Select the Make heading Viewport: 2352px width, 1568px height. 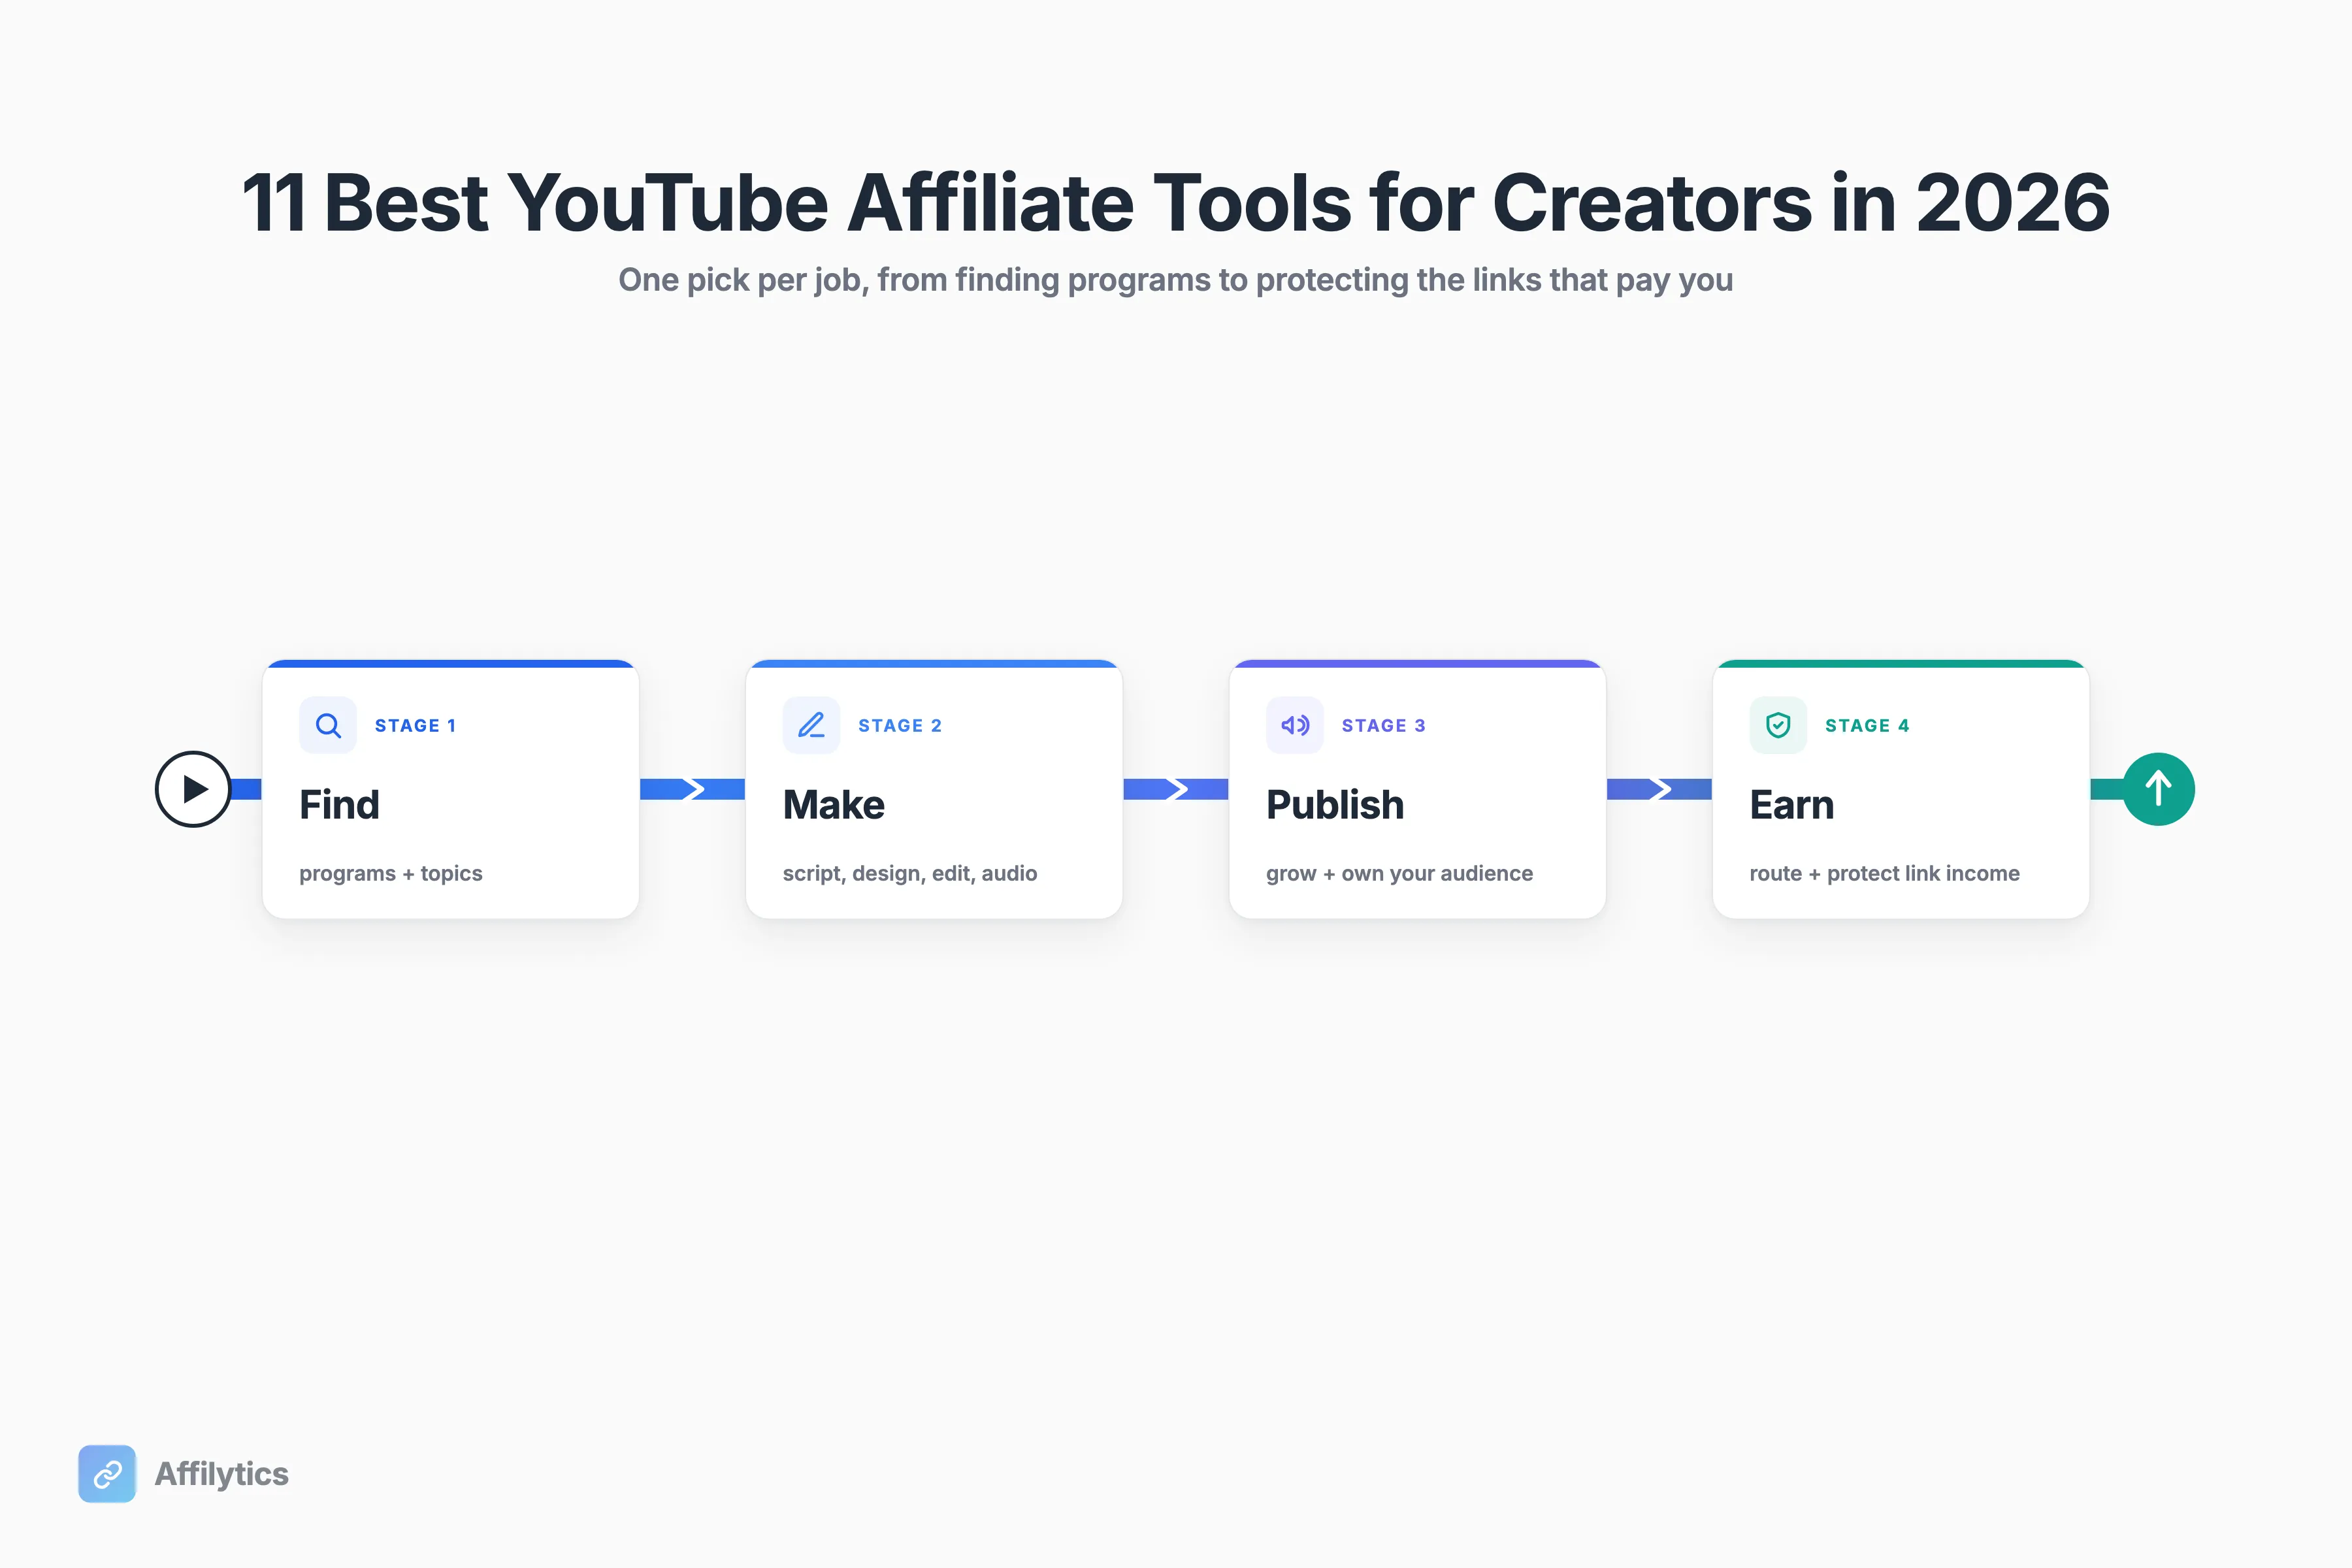[x=833, y=805]
